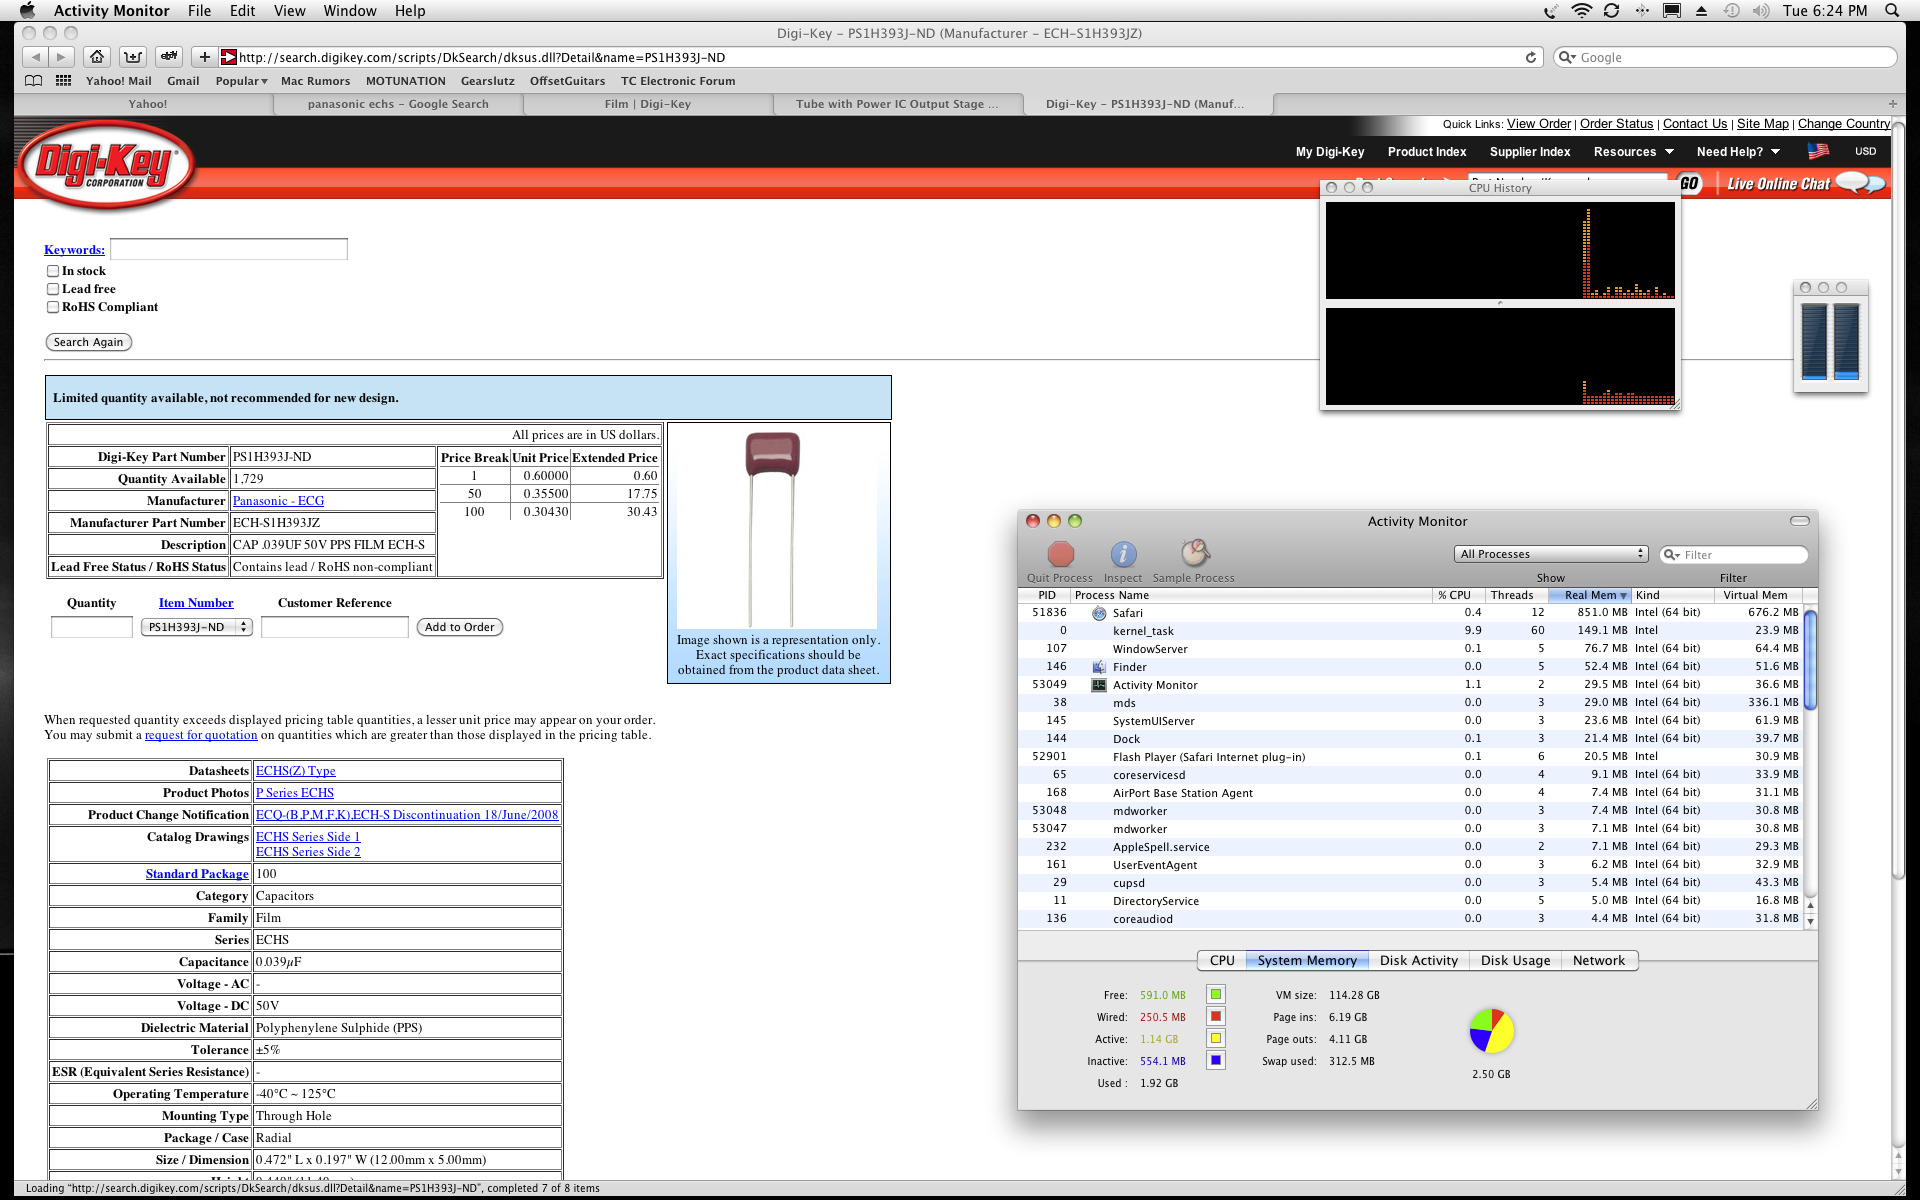Click Safari's forward navigation arrow
This screenshot has width=1920, height=1200.
tap(61, 57)
